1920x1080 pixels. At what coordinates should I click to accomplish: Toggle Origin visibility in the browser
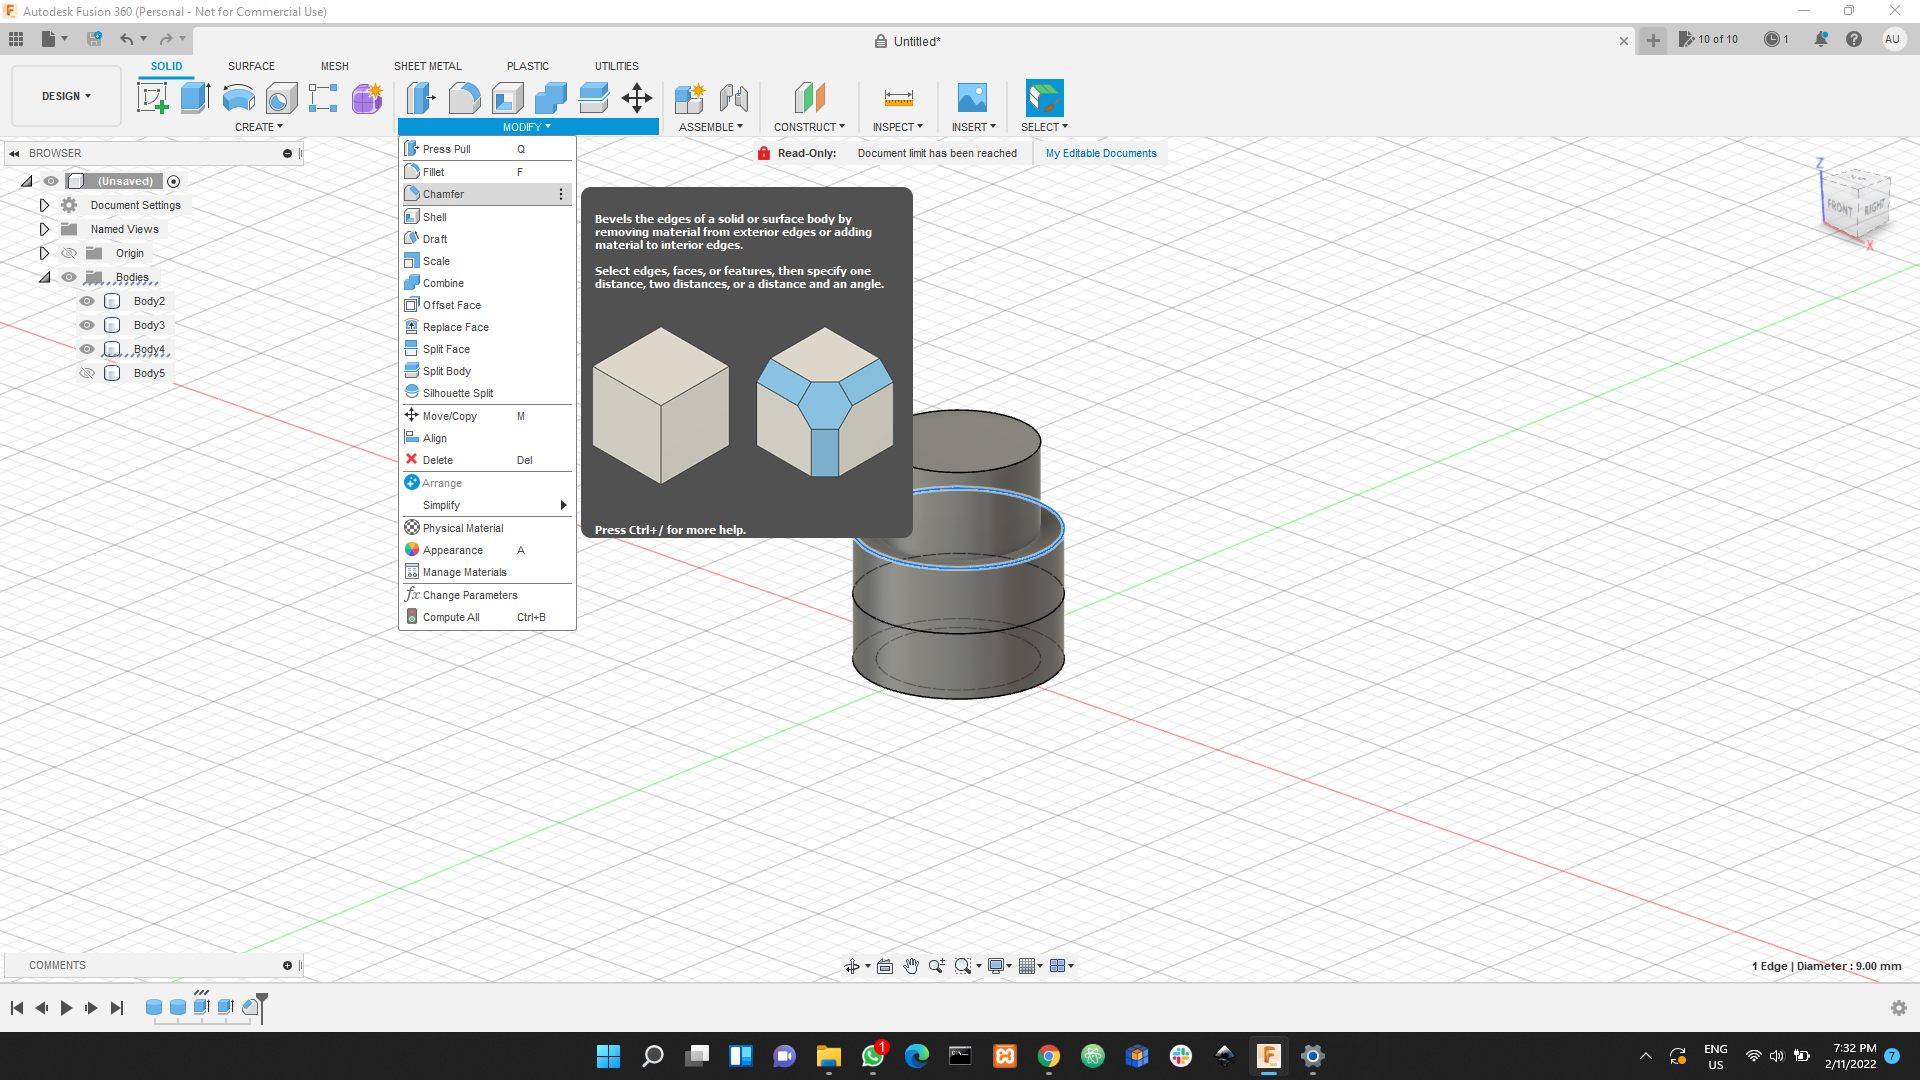tap(68, 253)
